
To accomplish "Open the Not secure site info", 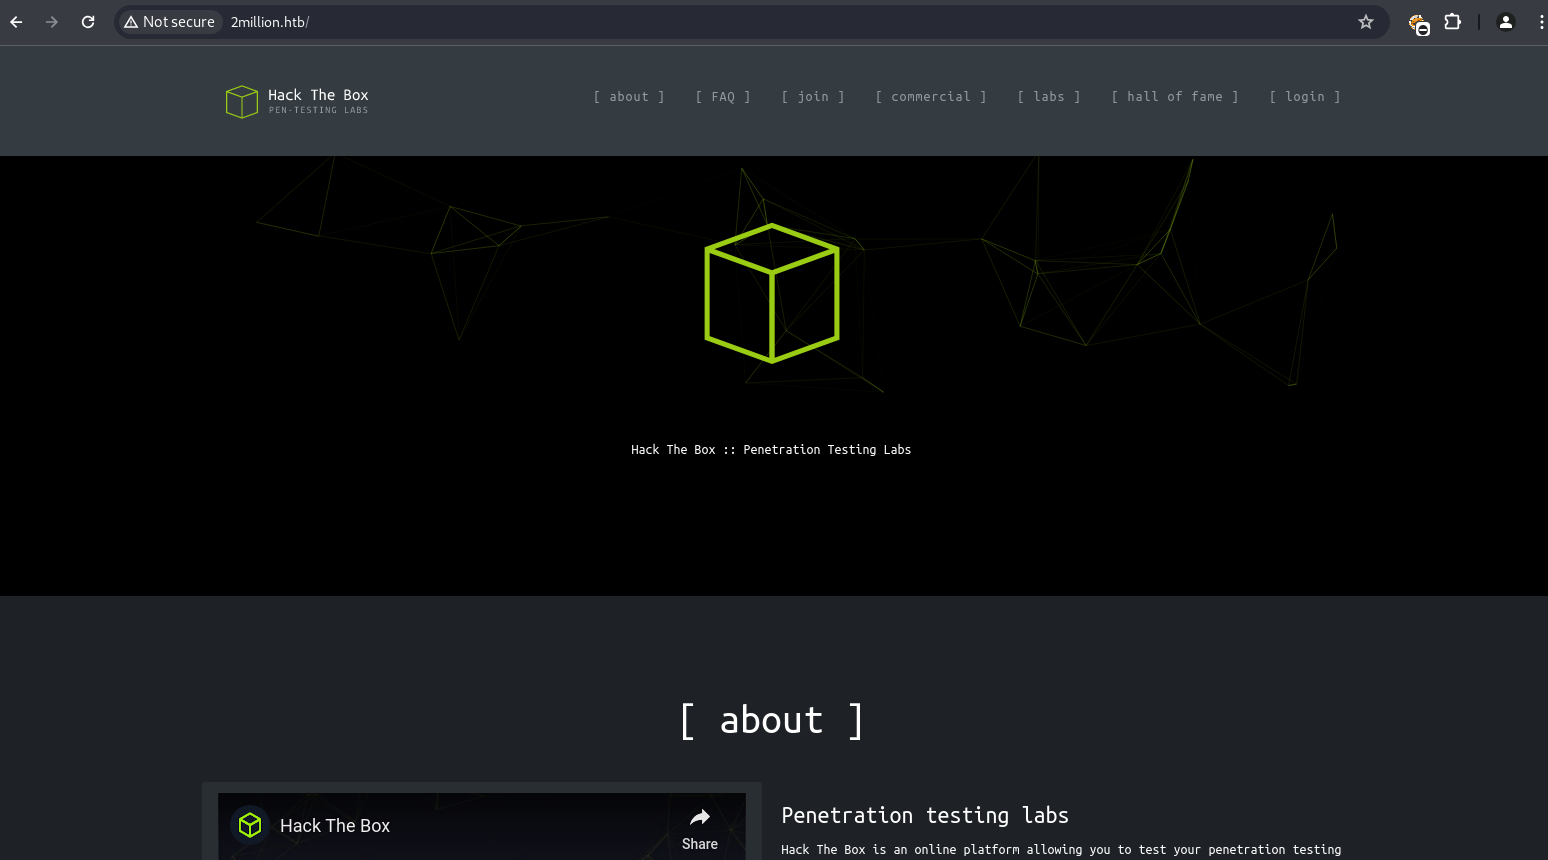I will [169, 22].
